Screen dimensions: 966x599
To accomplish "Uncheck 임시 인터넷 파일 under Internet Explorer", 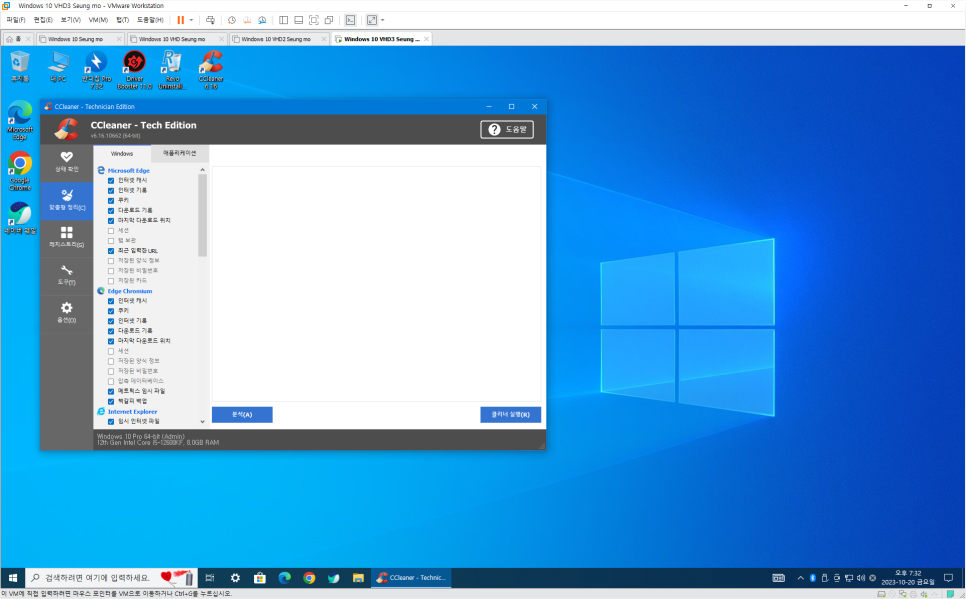I will [111, 422].
